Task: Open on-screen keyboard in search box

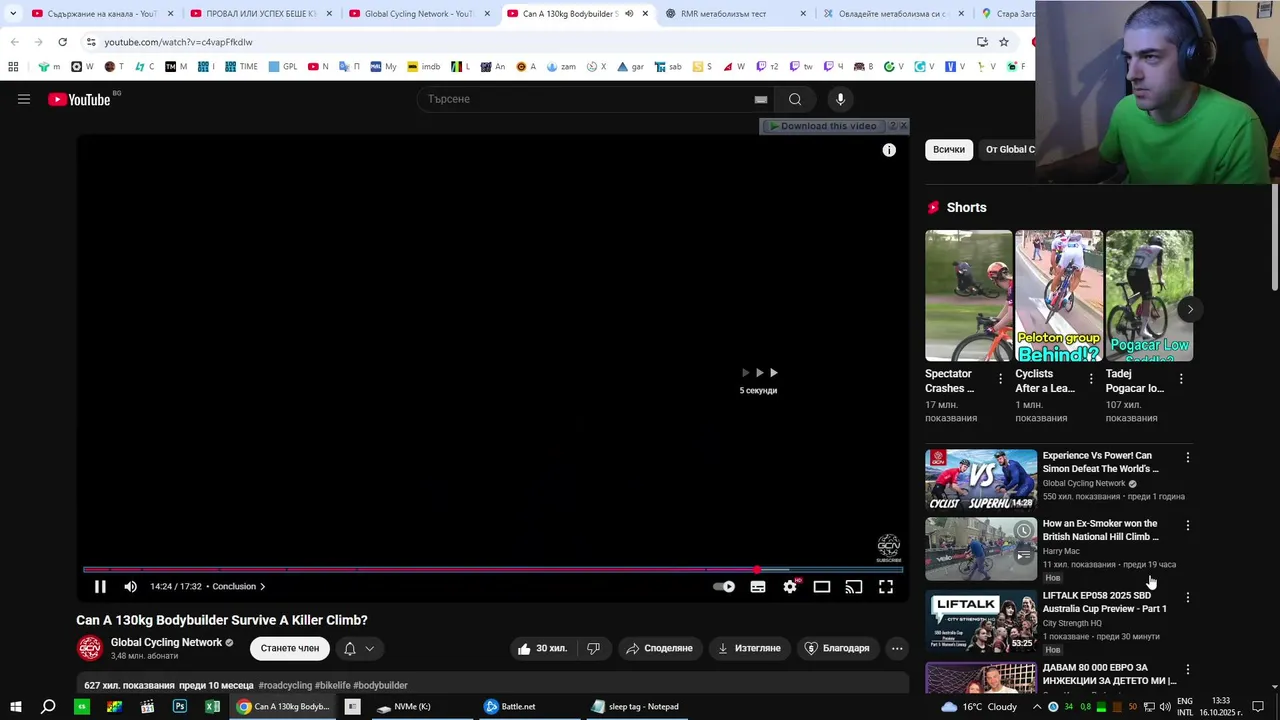Action: (x=761, y=99)
